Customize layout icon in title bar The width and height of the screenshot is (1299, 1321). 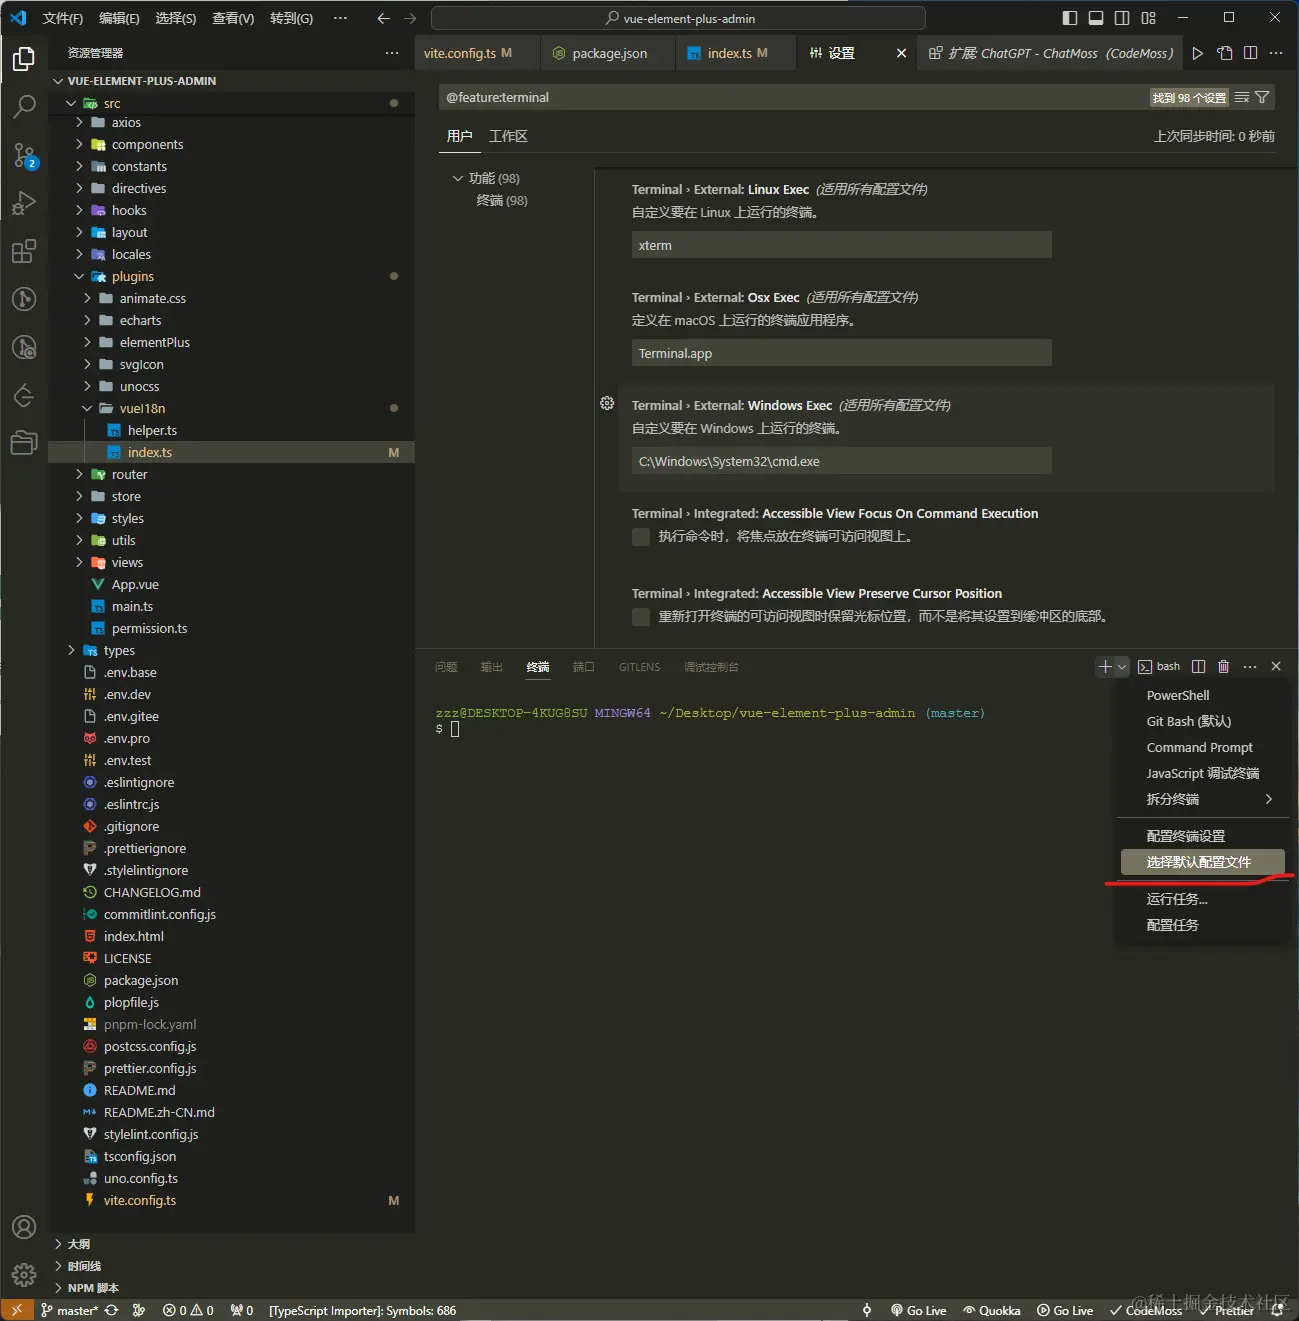1149,18
